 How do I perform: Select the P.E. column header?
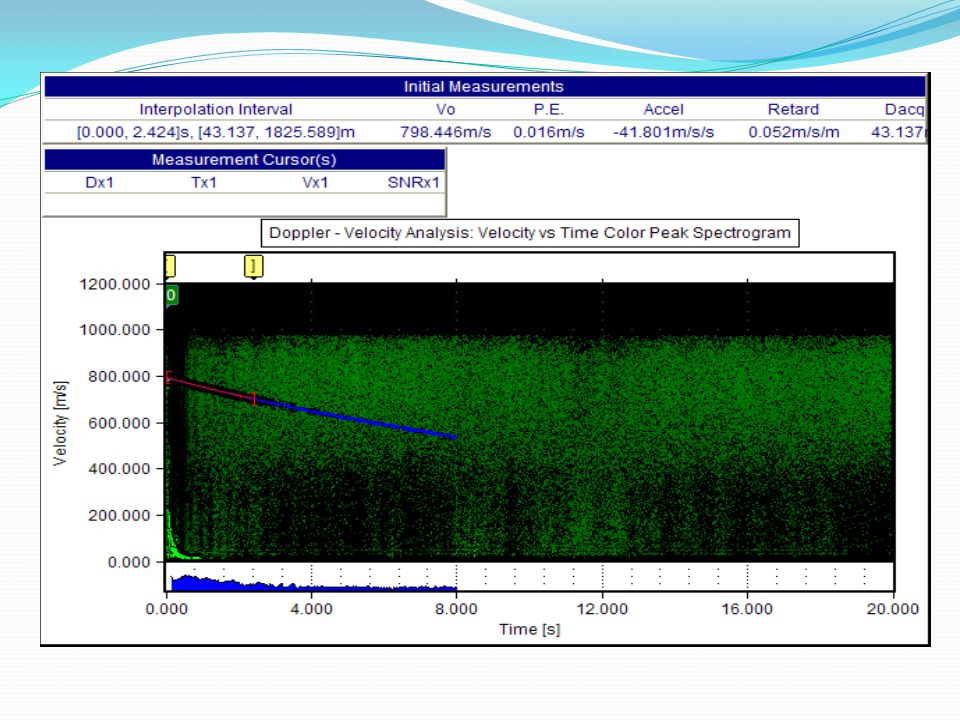[549, 110]
